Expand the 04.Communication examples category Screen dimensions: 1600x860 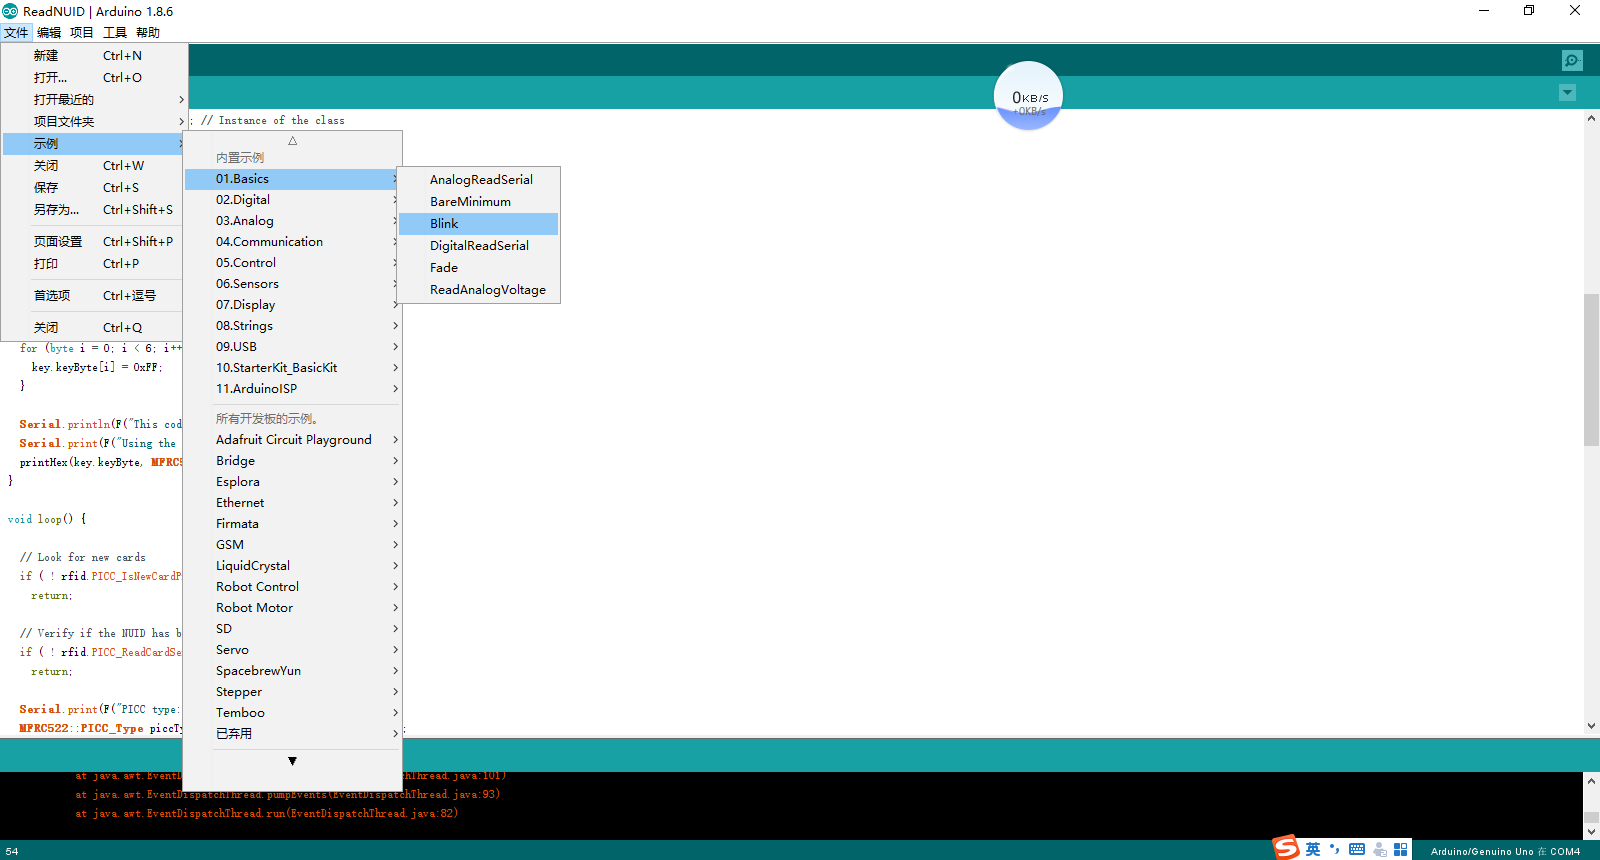point(293,242)
